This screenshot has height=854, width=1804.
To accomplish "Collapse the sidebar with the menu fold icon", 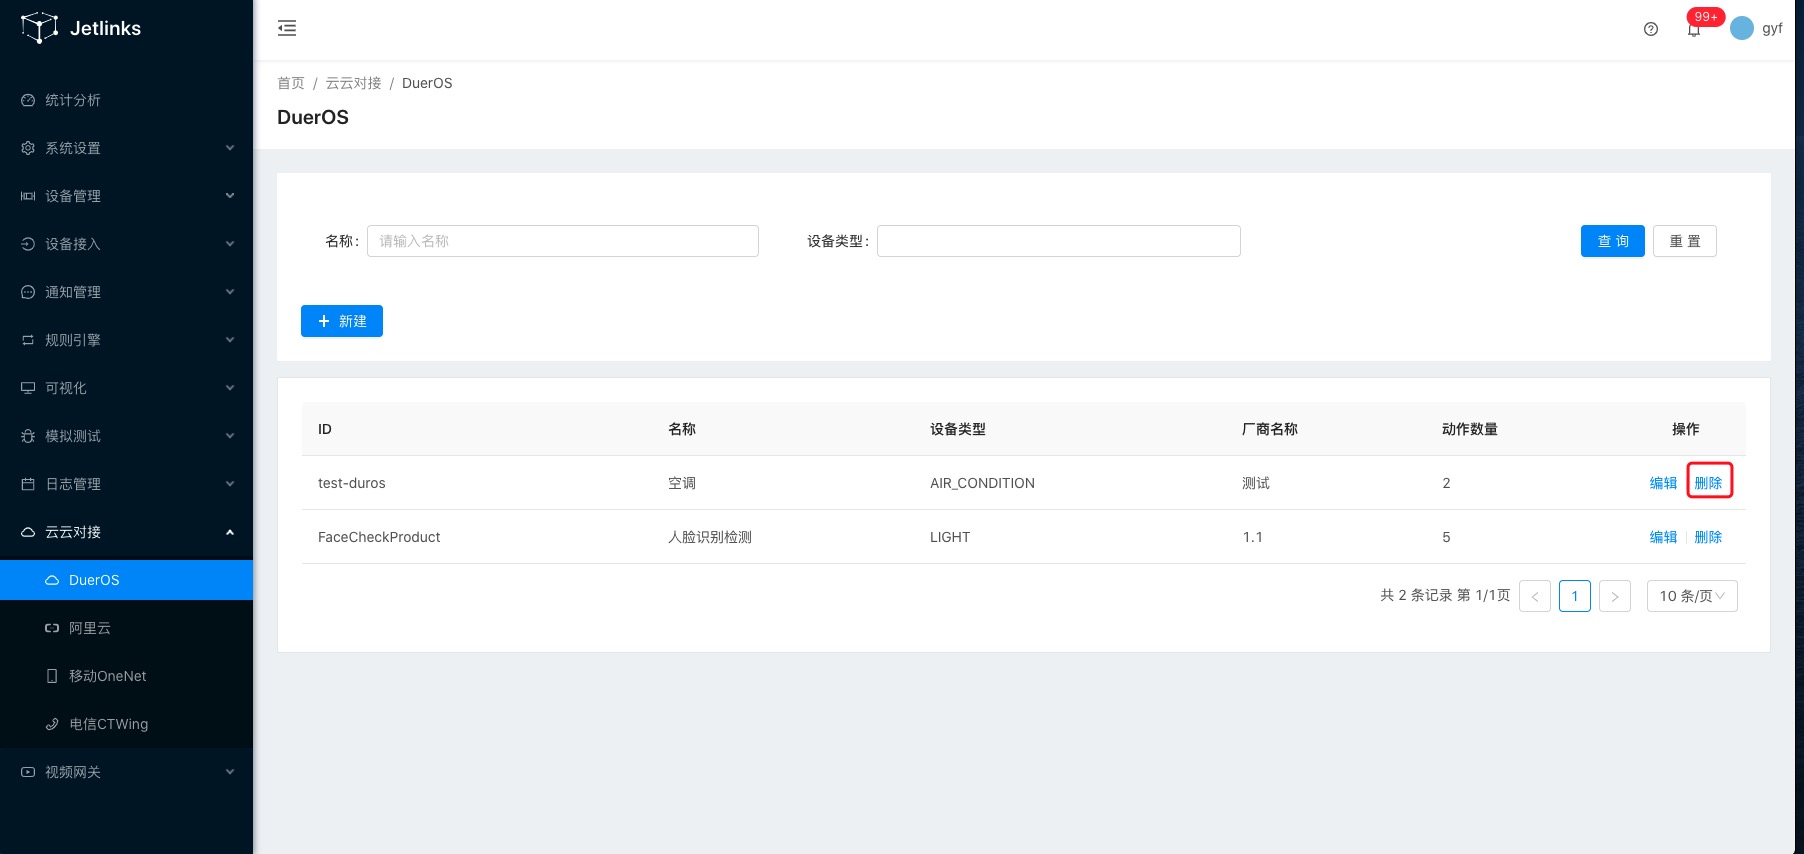I will pos(287,28).
